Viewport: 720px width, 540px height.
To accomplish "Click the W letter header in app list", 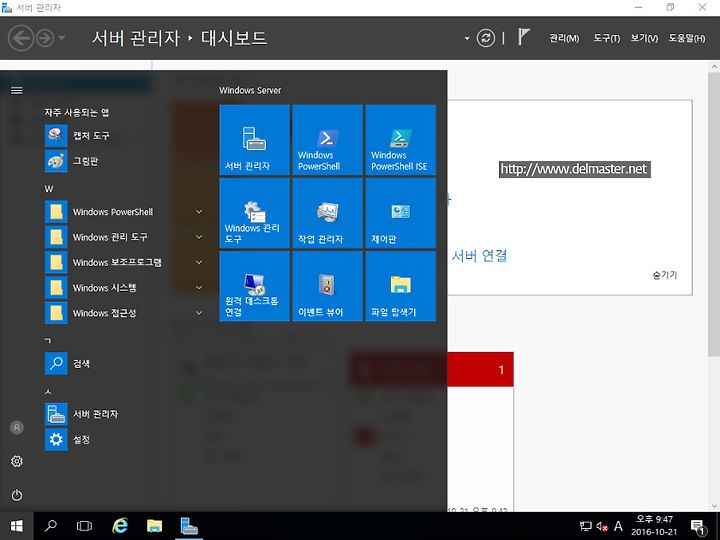I will [x=49, y=189].
